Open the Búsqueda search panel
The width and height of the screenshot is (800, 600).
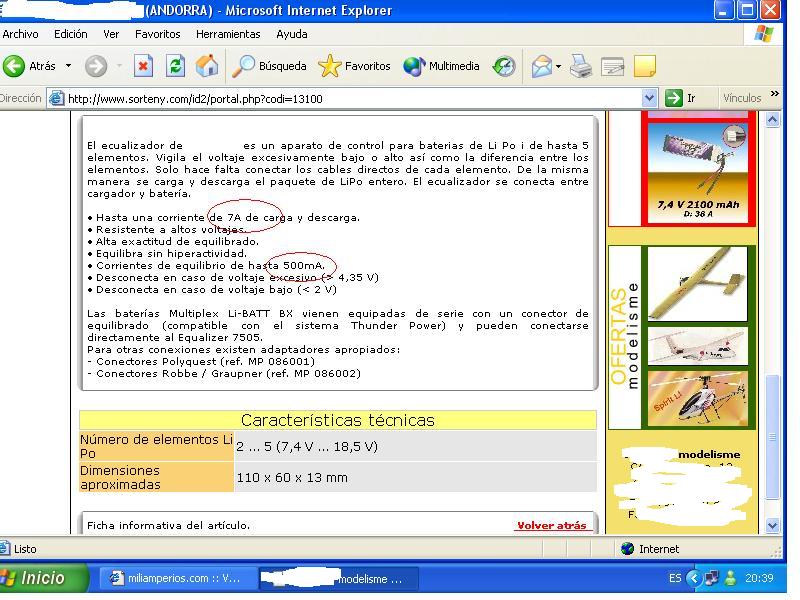coord(269,66)
